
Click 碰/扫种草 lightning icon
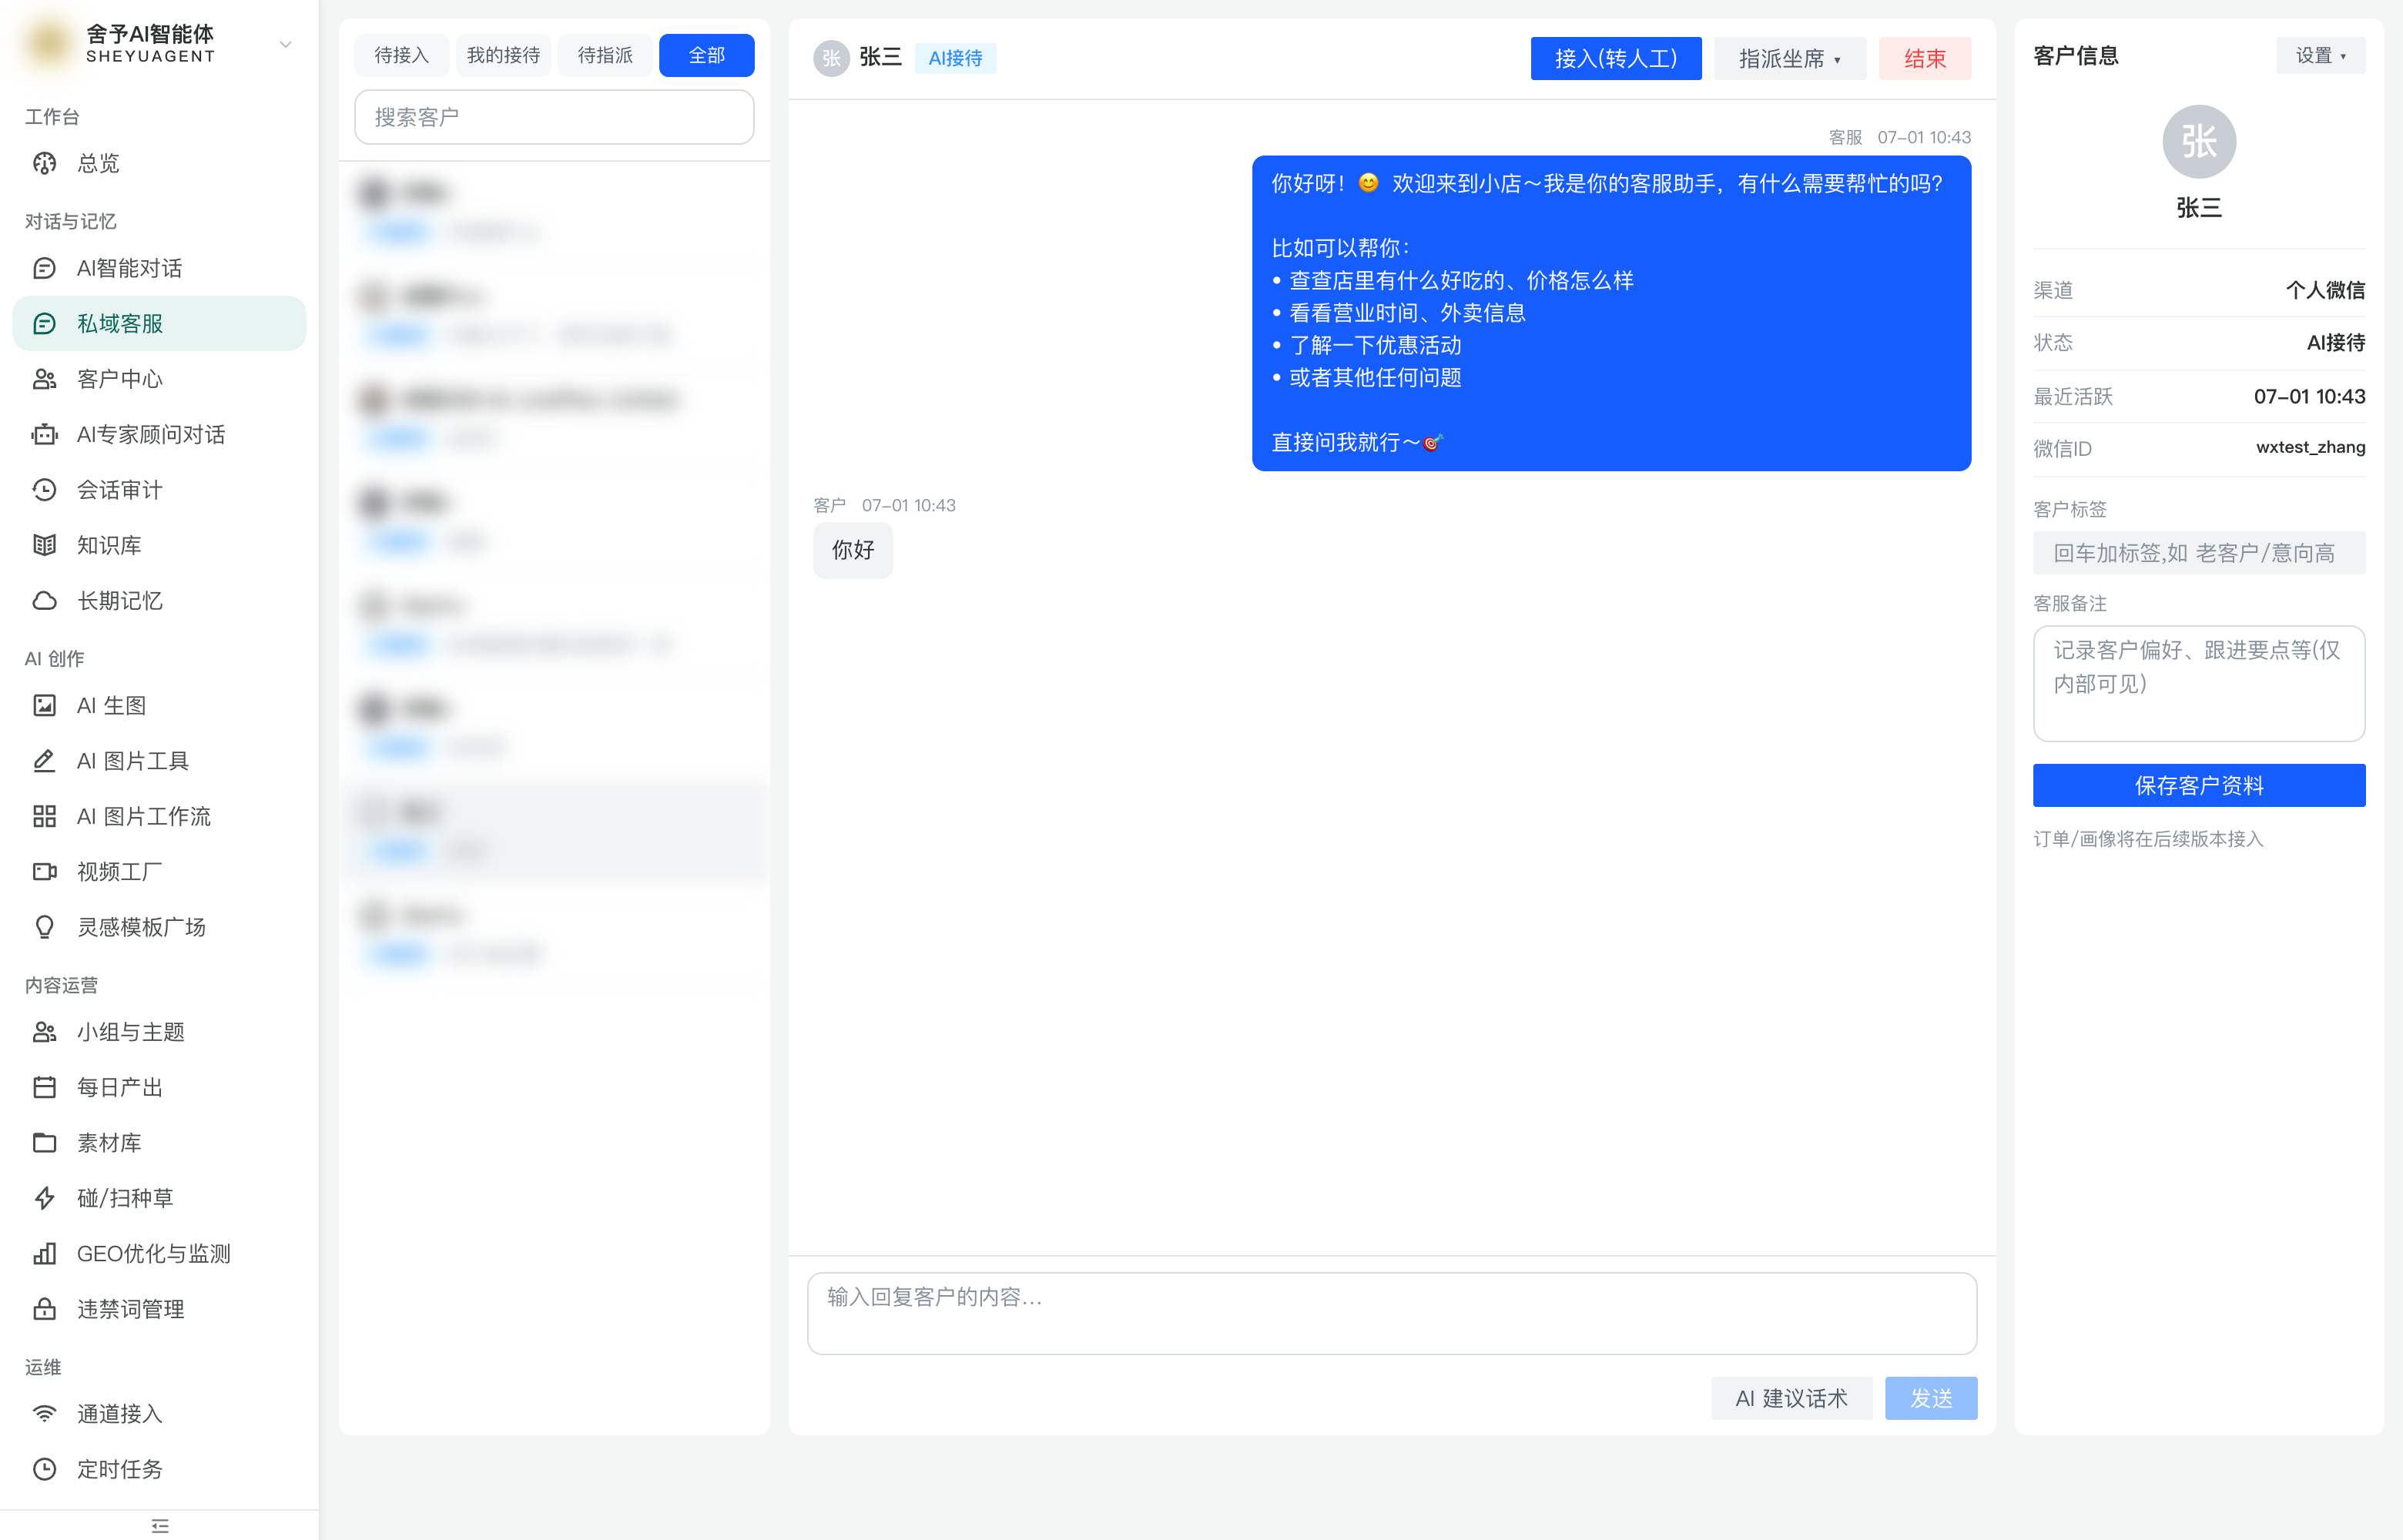click(44, 1198)
